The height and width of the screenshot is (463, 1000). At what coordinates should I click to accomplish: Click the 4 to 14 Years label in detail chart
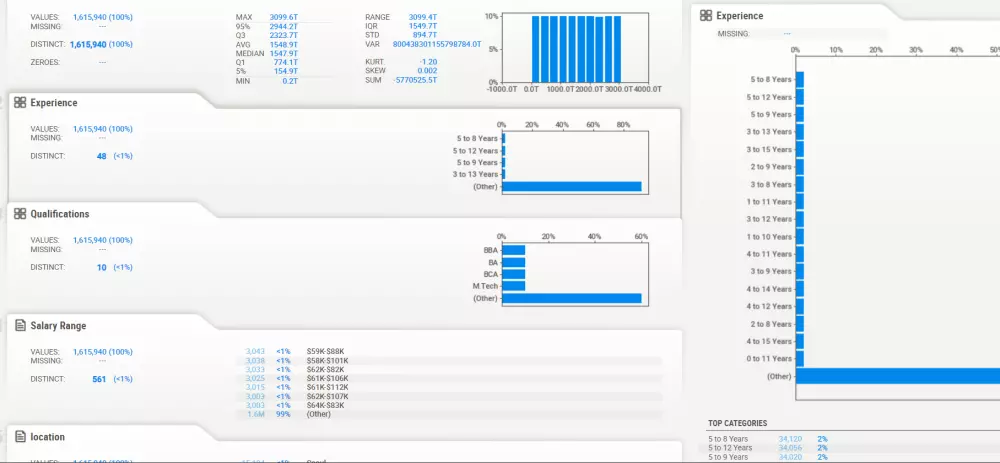[x=769, y=289]
